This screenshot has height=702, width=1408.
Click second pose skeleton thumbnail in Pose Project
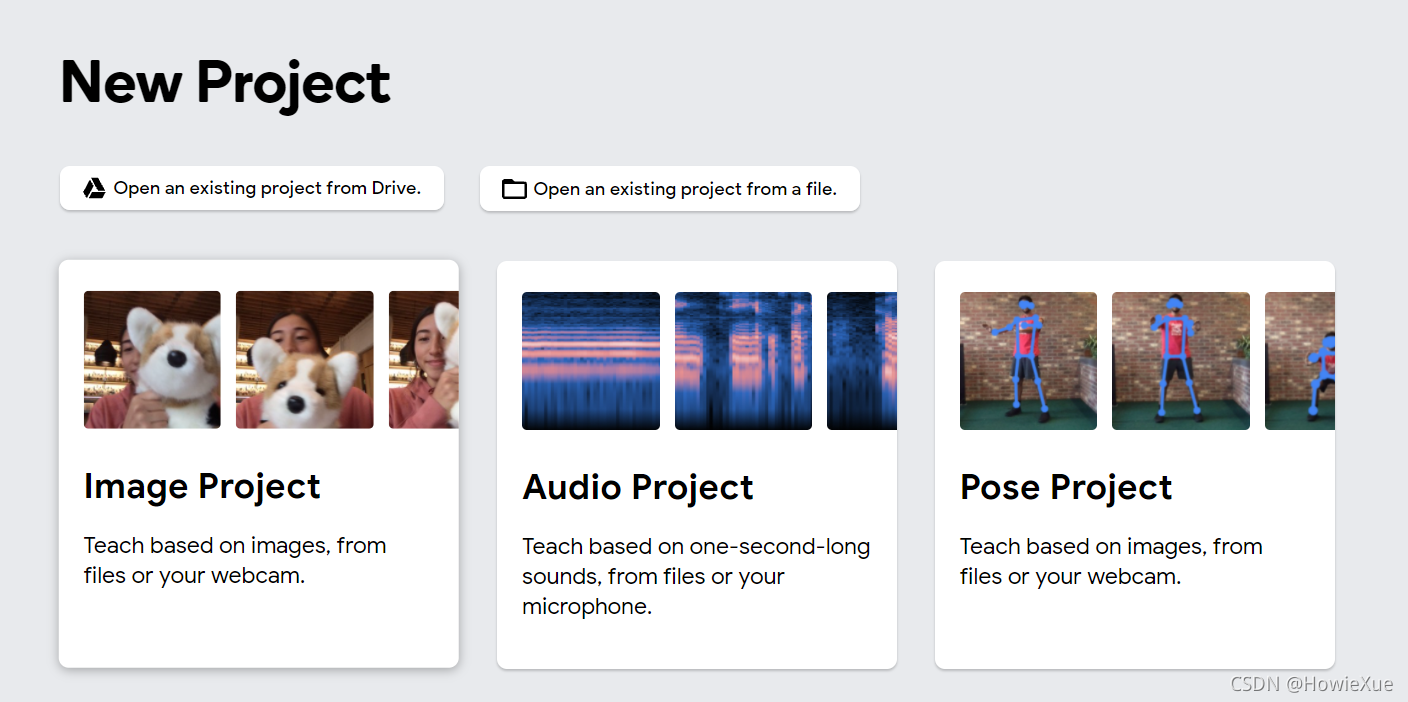pyautogui.click(x=1181, y=361)
